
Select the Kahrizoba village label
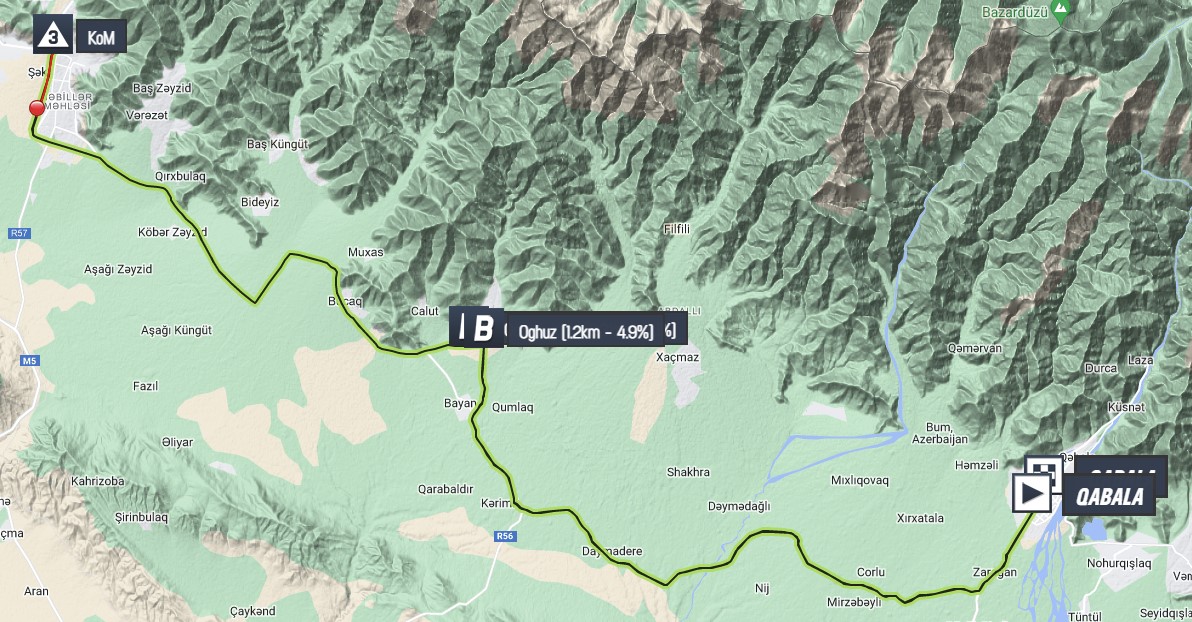[x=97, y=481]
